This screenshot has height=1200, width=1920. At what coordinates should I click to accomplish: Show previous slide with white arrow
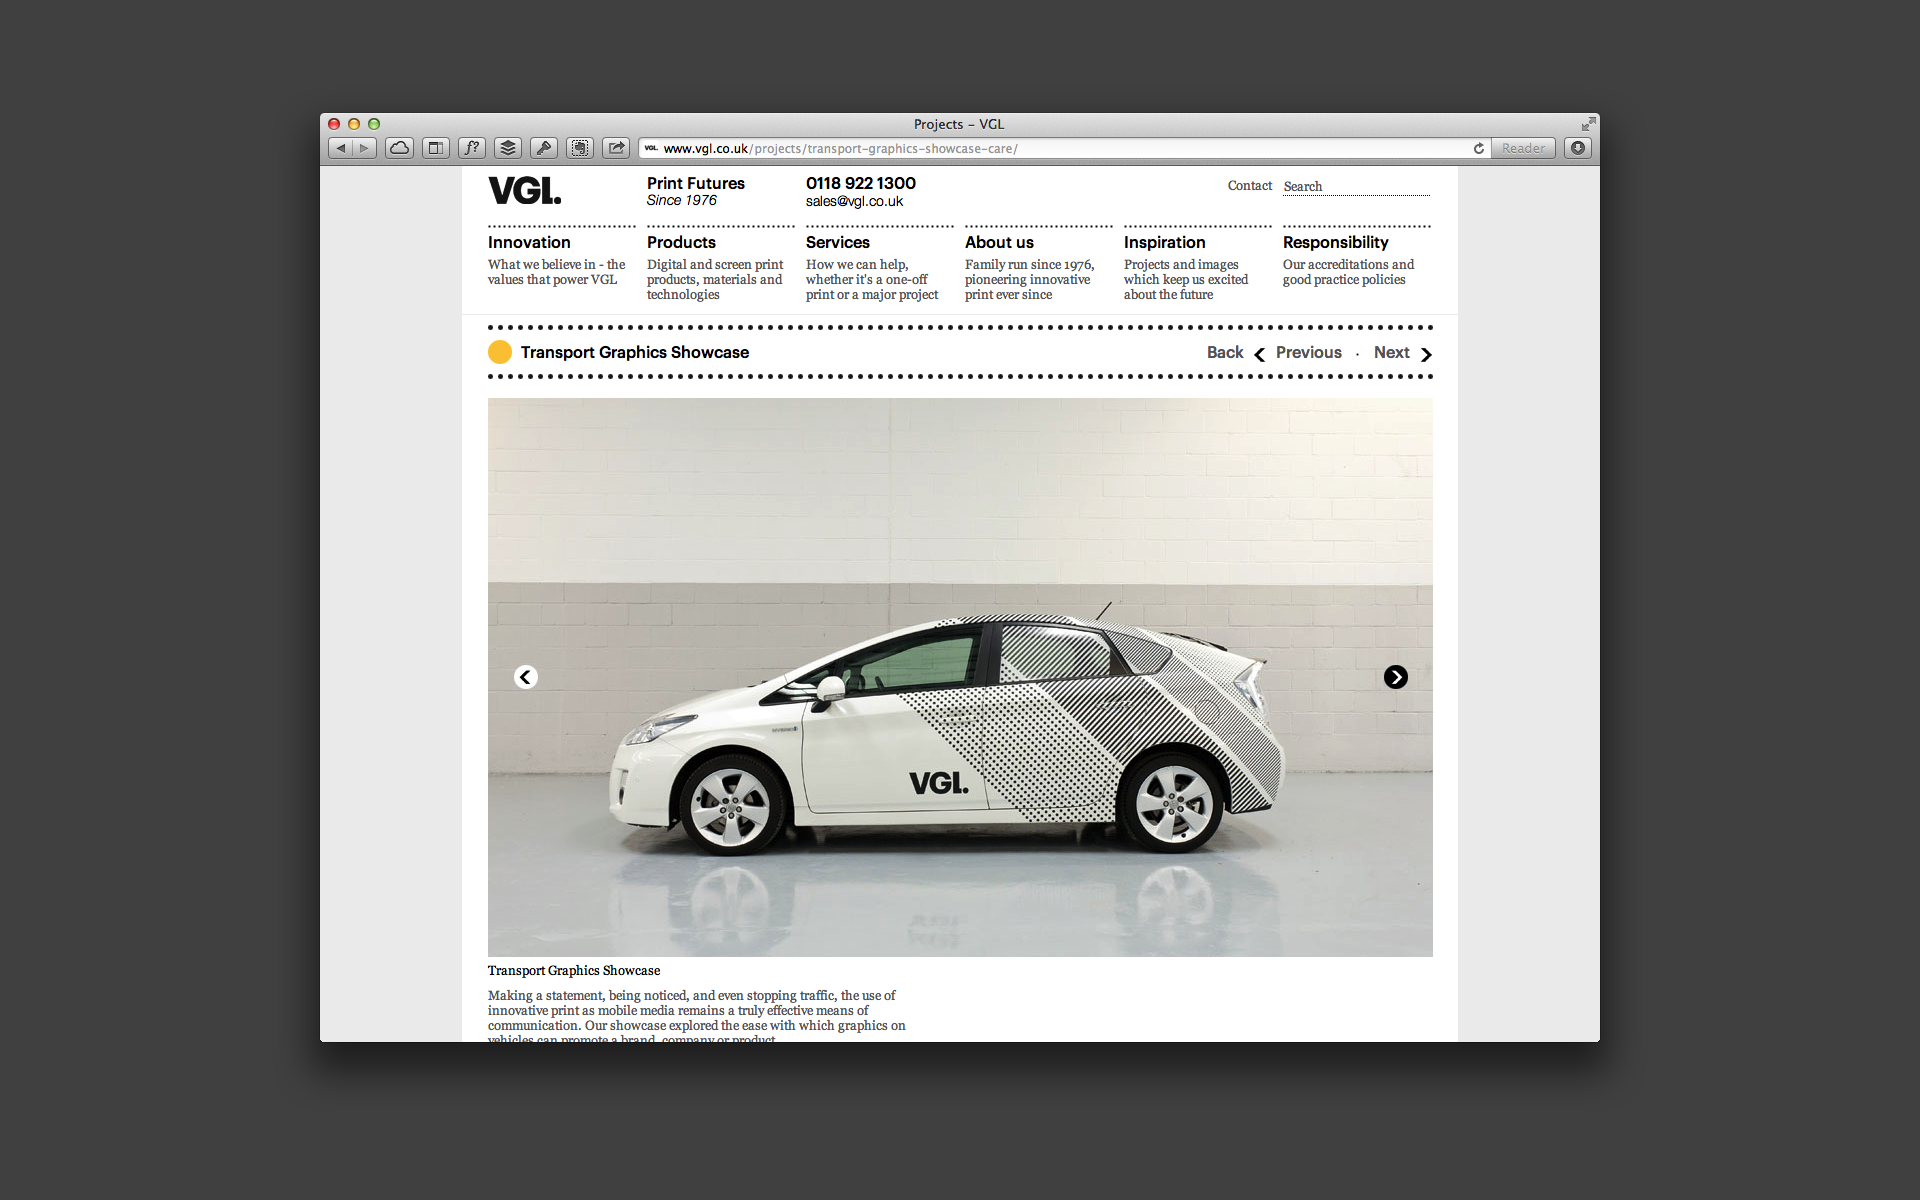(x=526, y=677)
